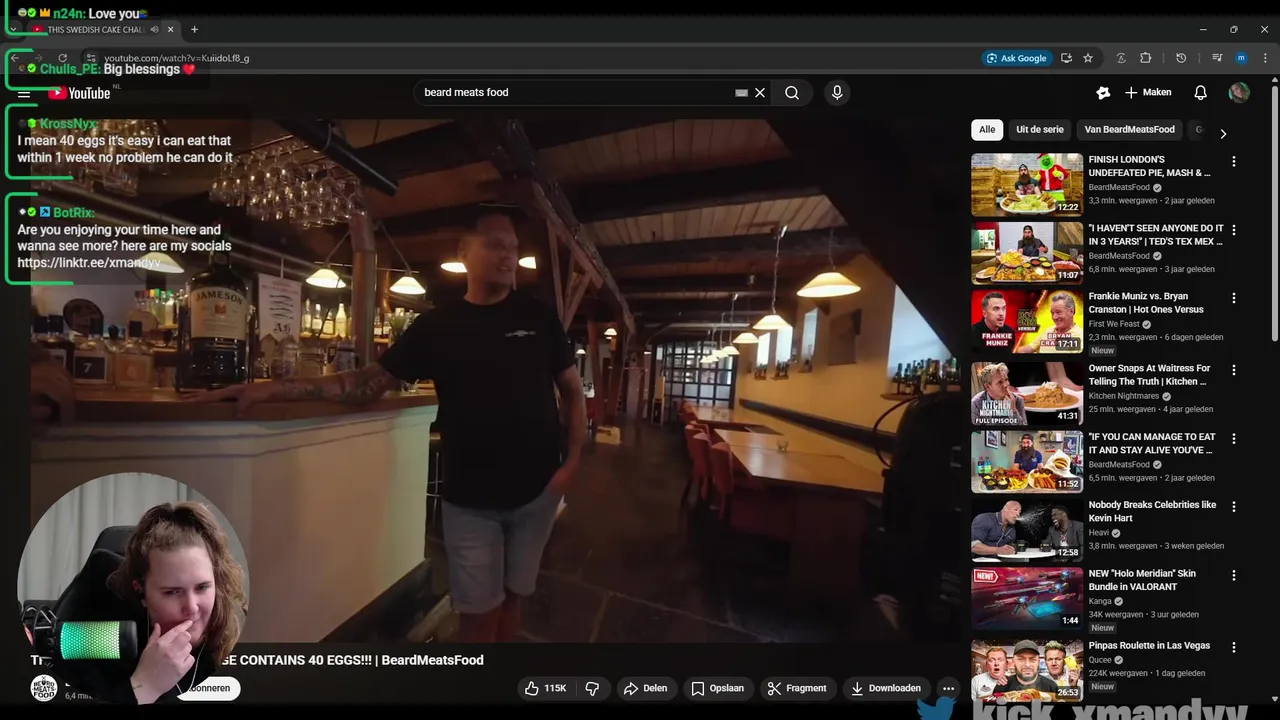The image size is (1280, 720).
Task: Click the Downloaden button
Action: point(886,688)
